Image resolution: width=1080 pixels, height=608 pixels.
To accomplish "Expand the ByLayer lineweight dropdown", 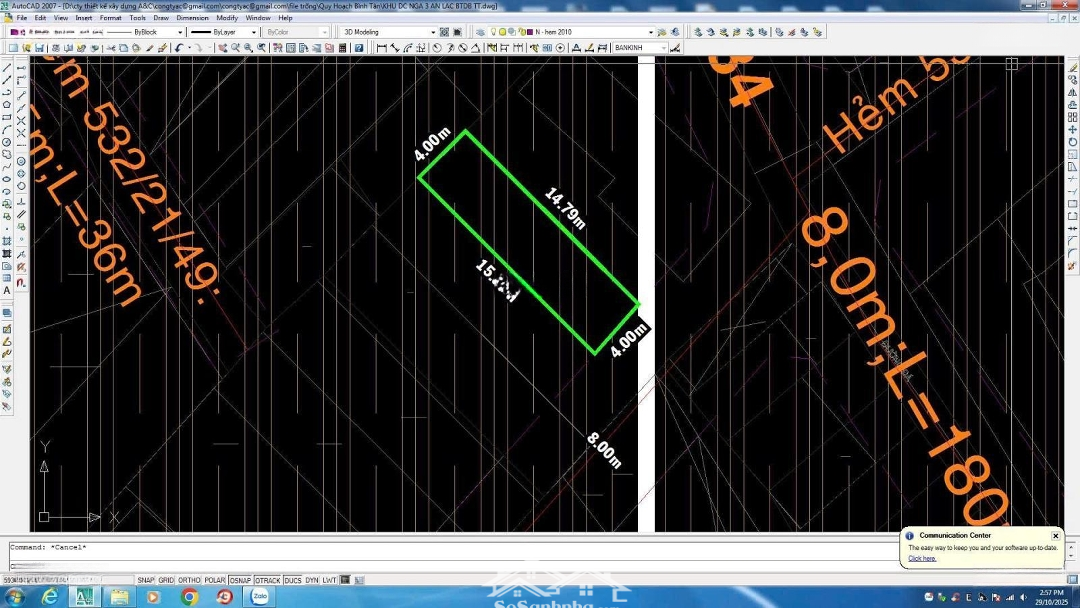I will (253, 32).
